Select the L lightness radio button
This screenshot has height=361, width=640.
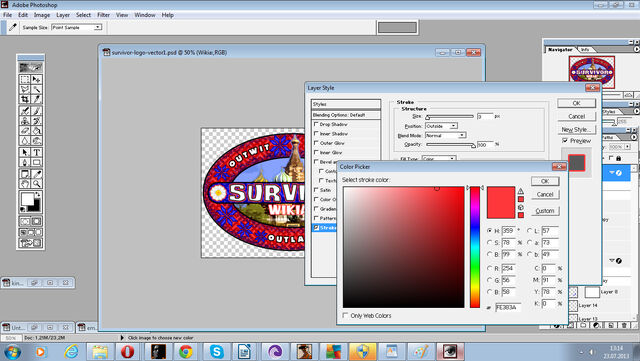click(x=529, y=230)
